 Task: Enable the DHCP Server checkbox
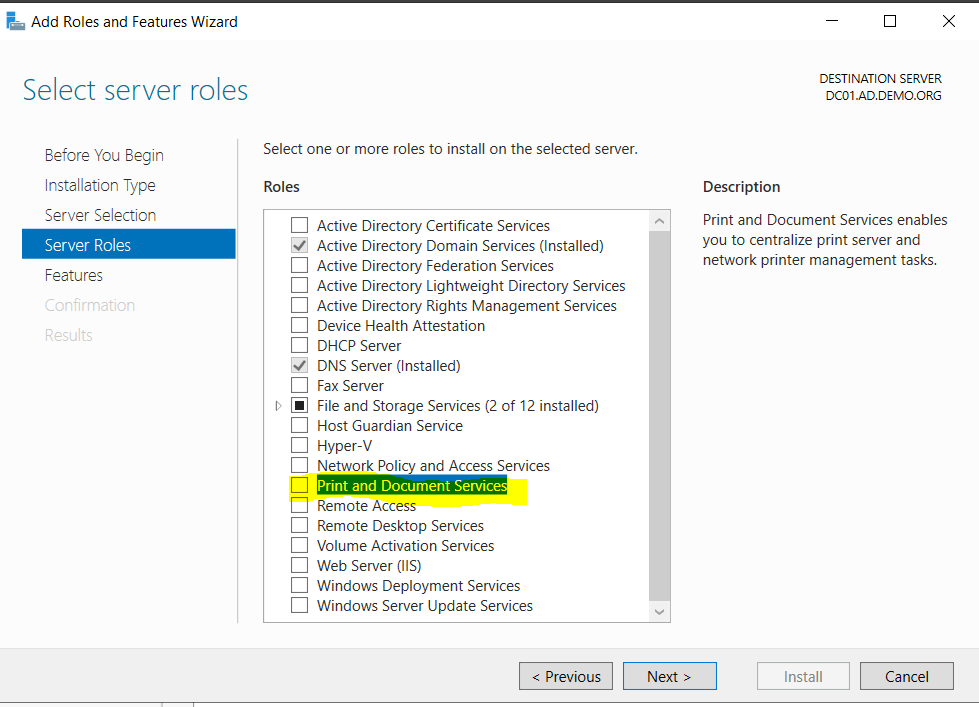(300, 345)
